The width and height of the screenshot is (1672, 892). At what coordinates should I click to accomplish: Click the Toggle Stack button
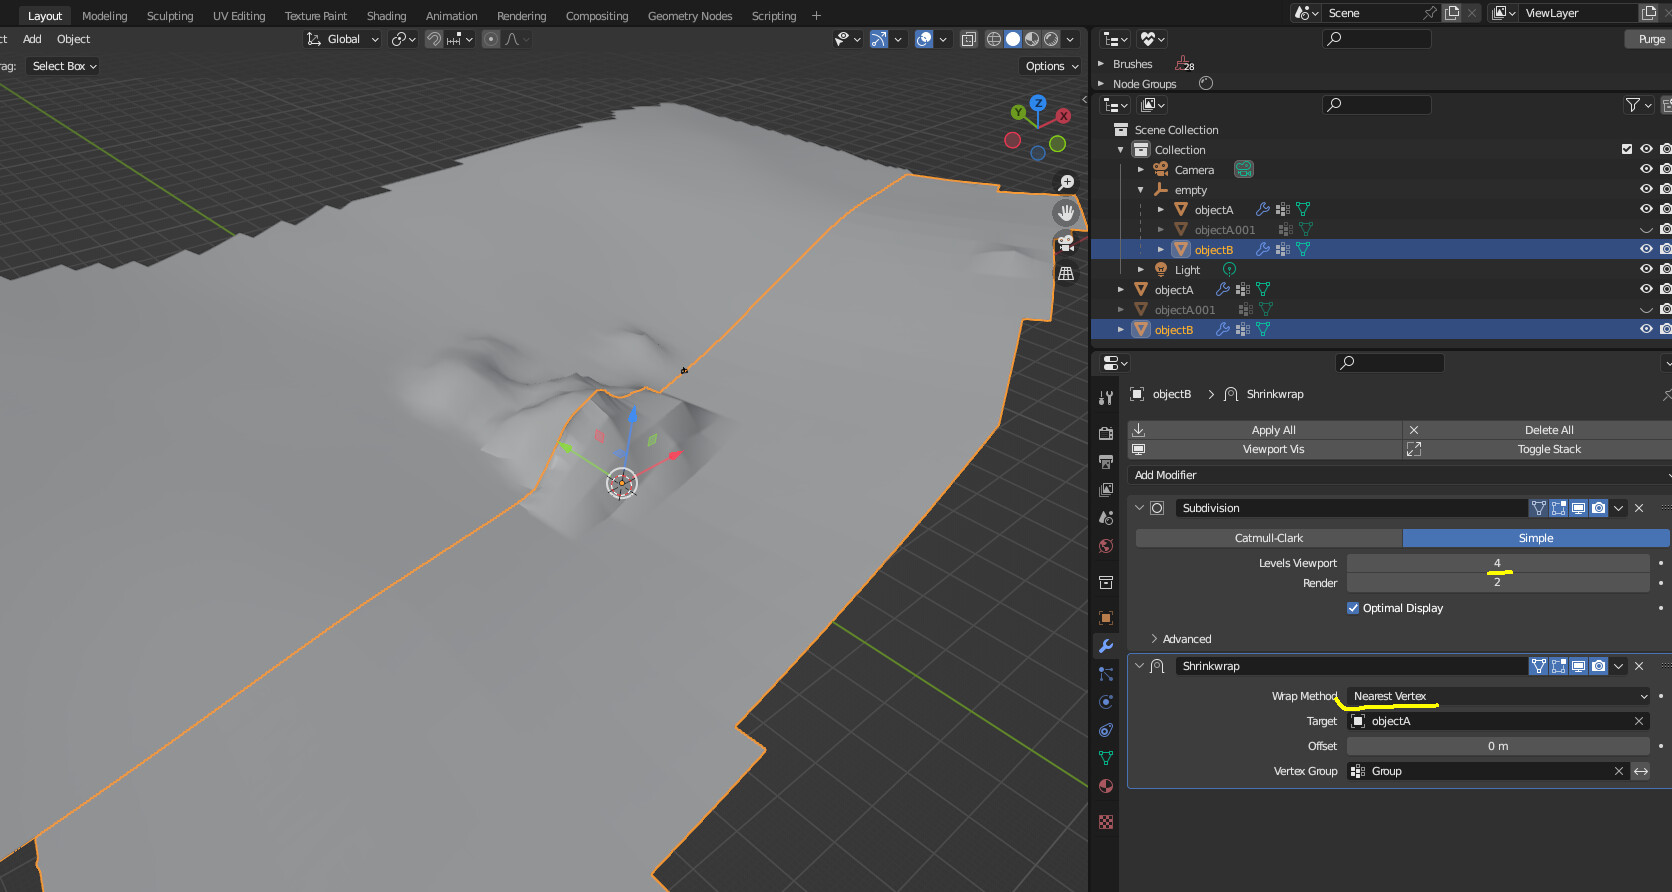(1538, 449)
